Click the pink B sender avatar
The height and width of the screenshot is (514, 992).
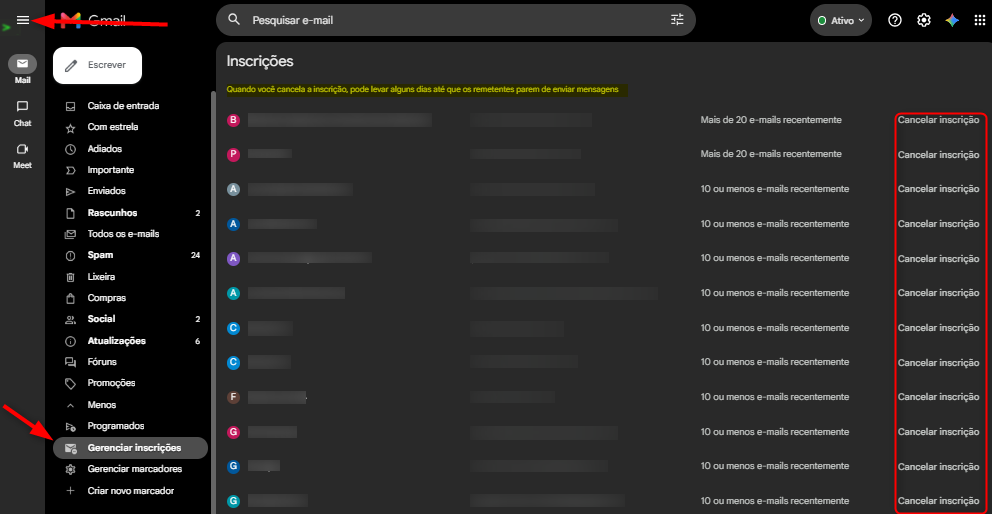click(x=233, y=120)
